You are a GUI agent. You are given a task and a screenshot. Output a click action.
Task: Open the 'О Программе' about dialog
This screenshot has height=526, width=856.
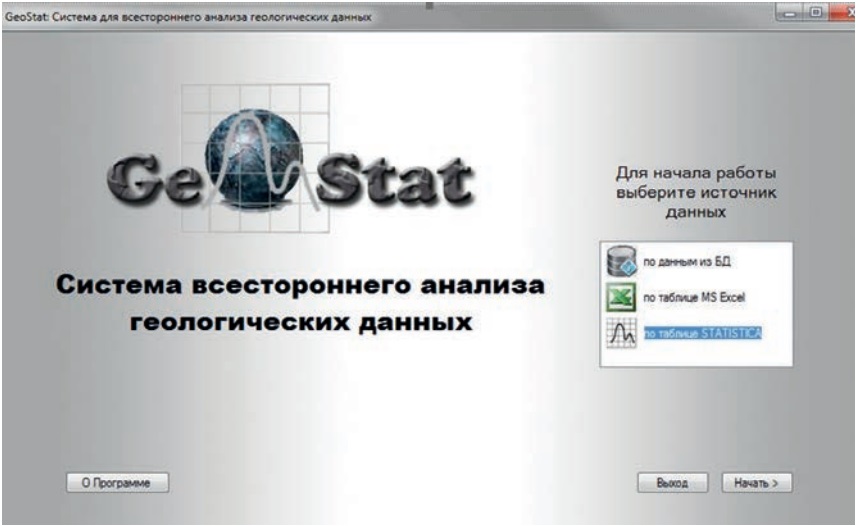[117, 483]
